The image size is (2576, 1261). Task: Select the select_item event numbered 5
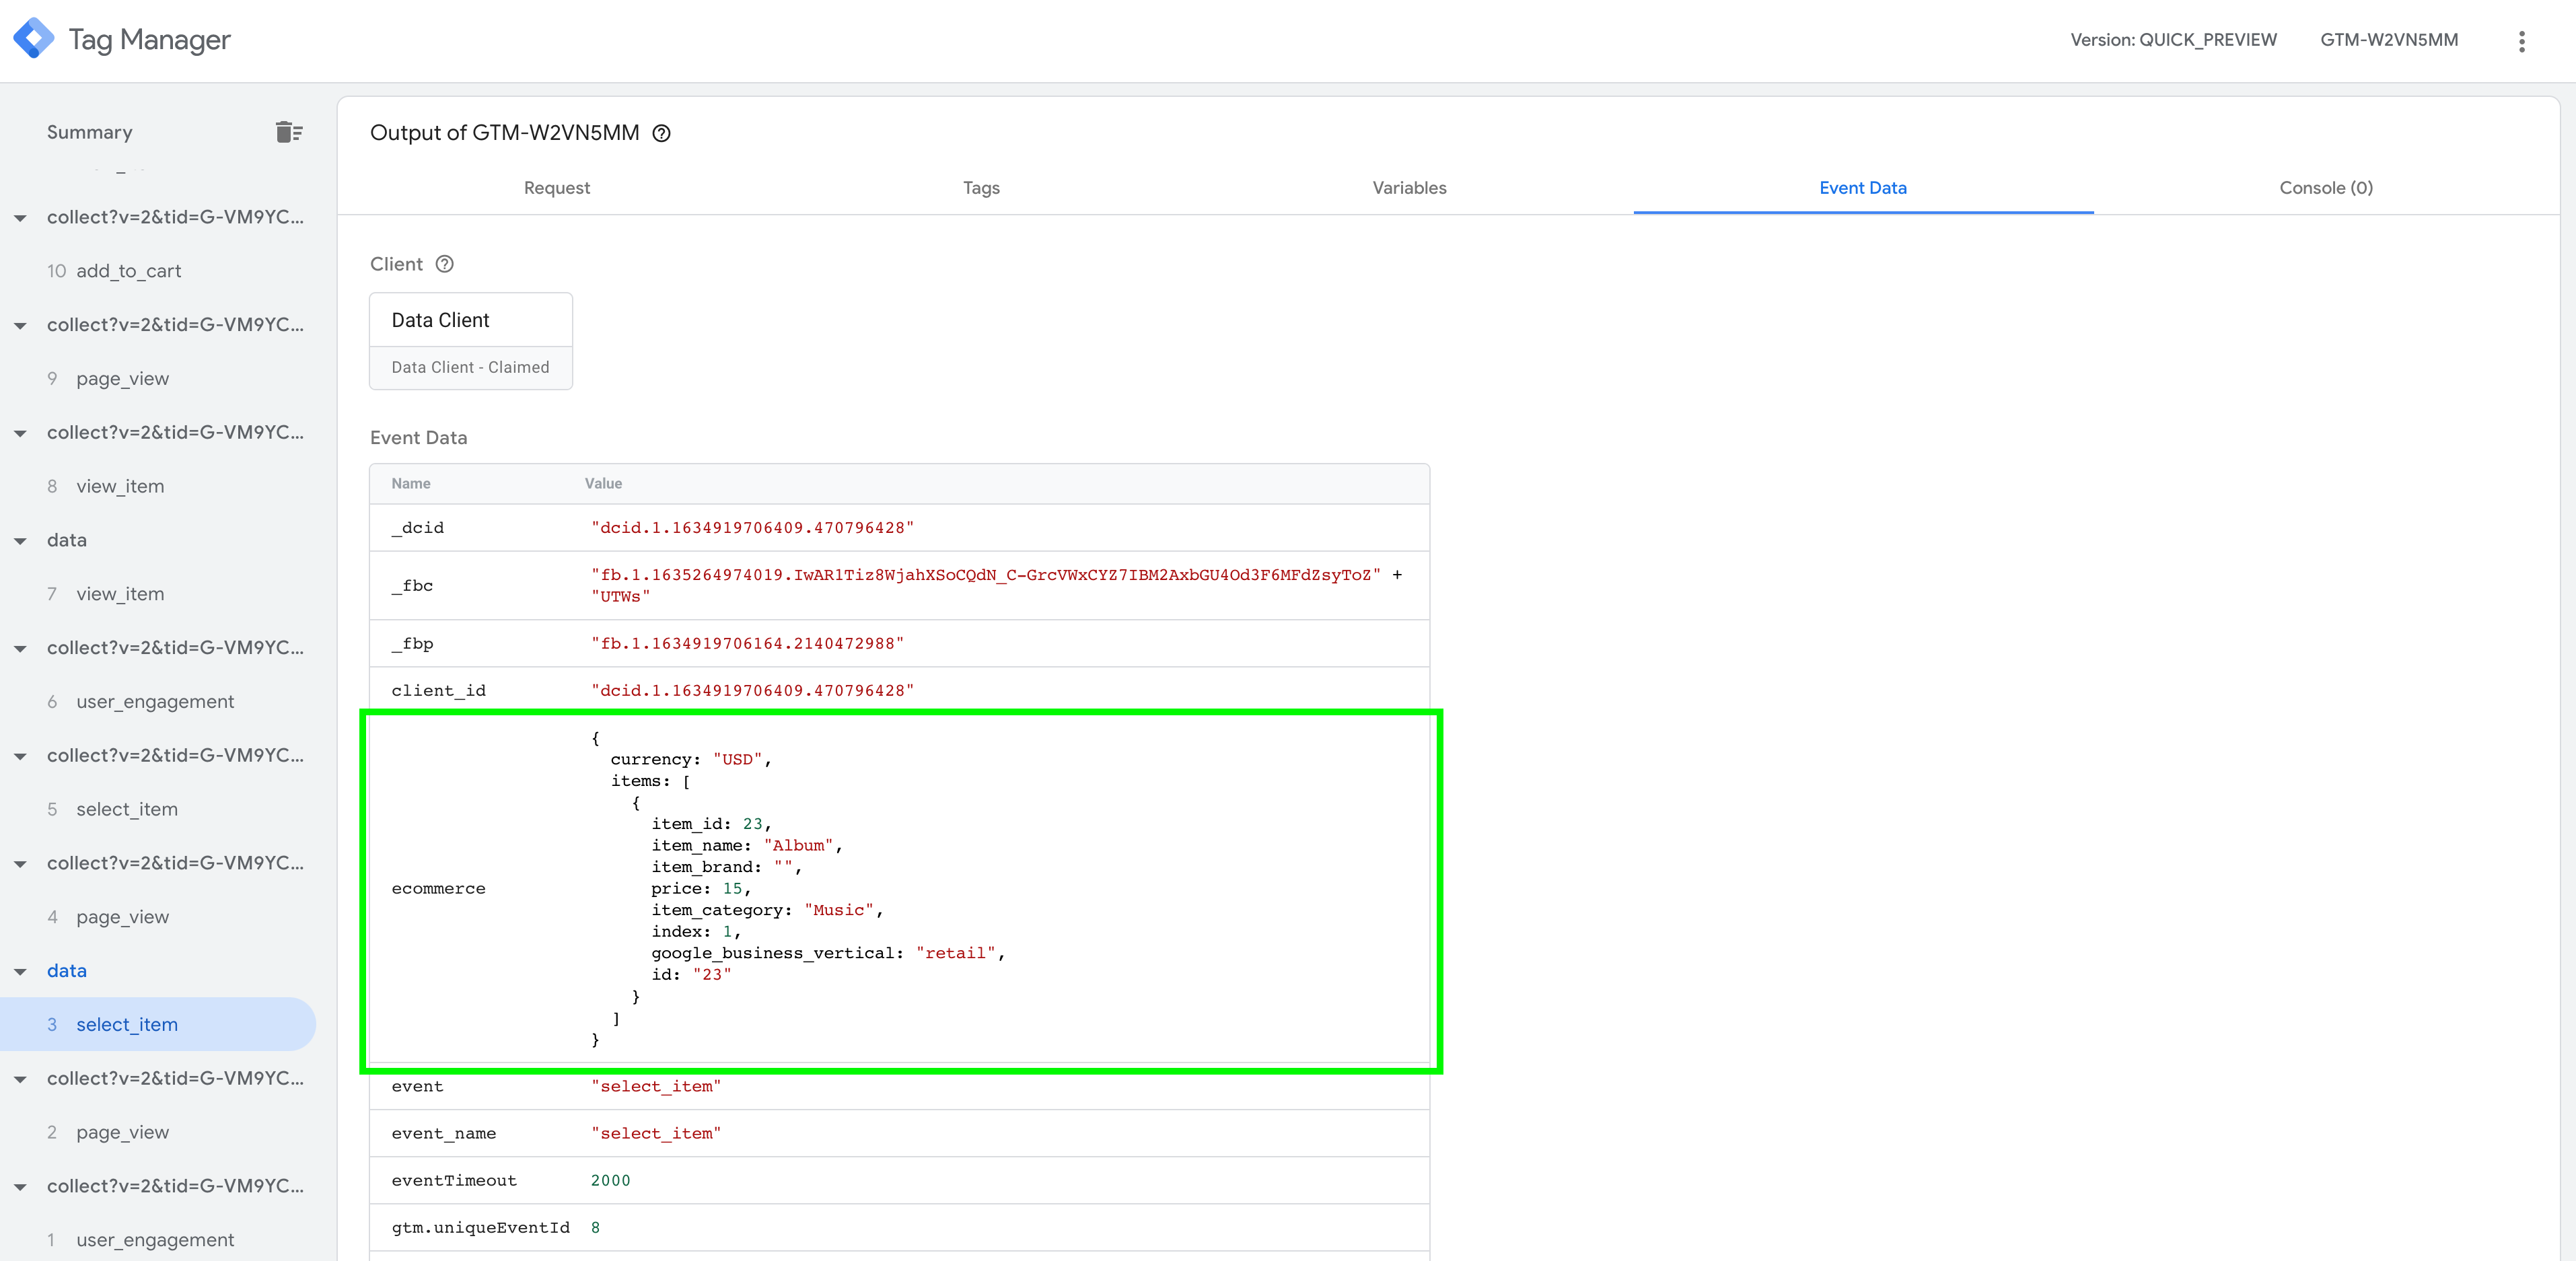click(127, 809)
